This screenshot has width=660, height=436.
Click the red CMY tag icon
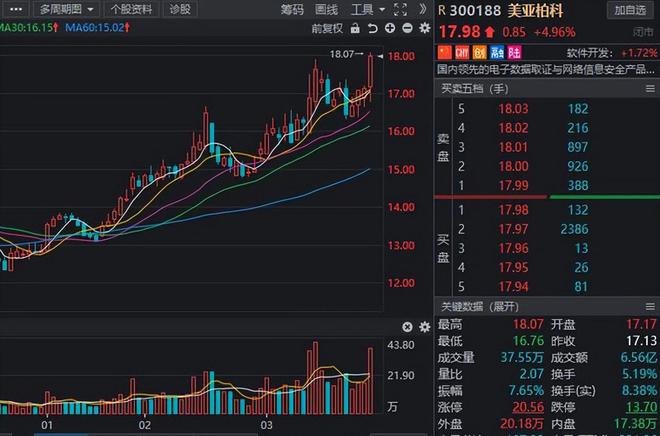(x=462, y=52)
